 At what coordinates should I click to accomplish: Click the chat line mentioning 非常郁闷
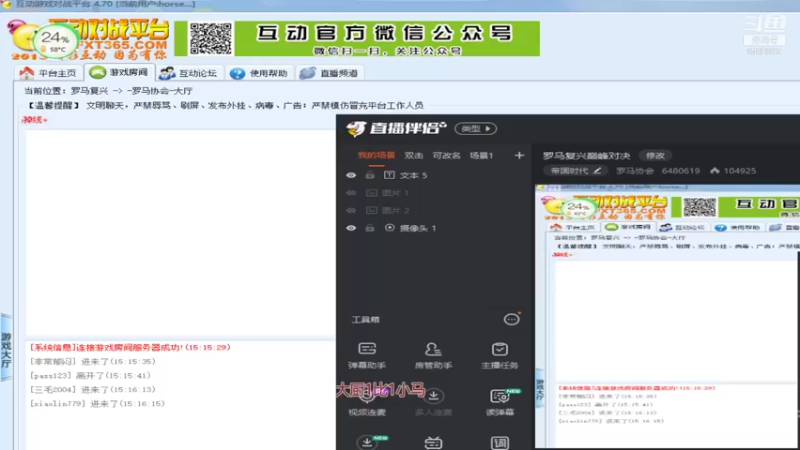click(x=93, y=362)
